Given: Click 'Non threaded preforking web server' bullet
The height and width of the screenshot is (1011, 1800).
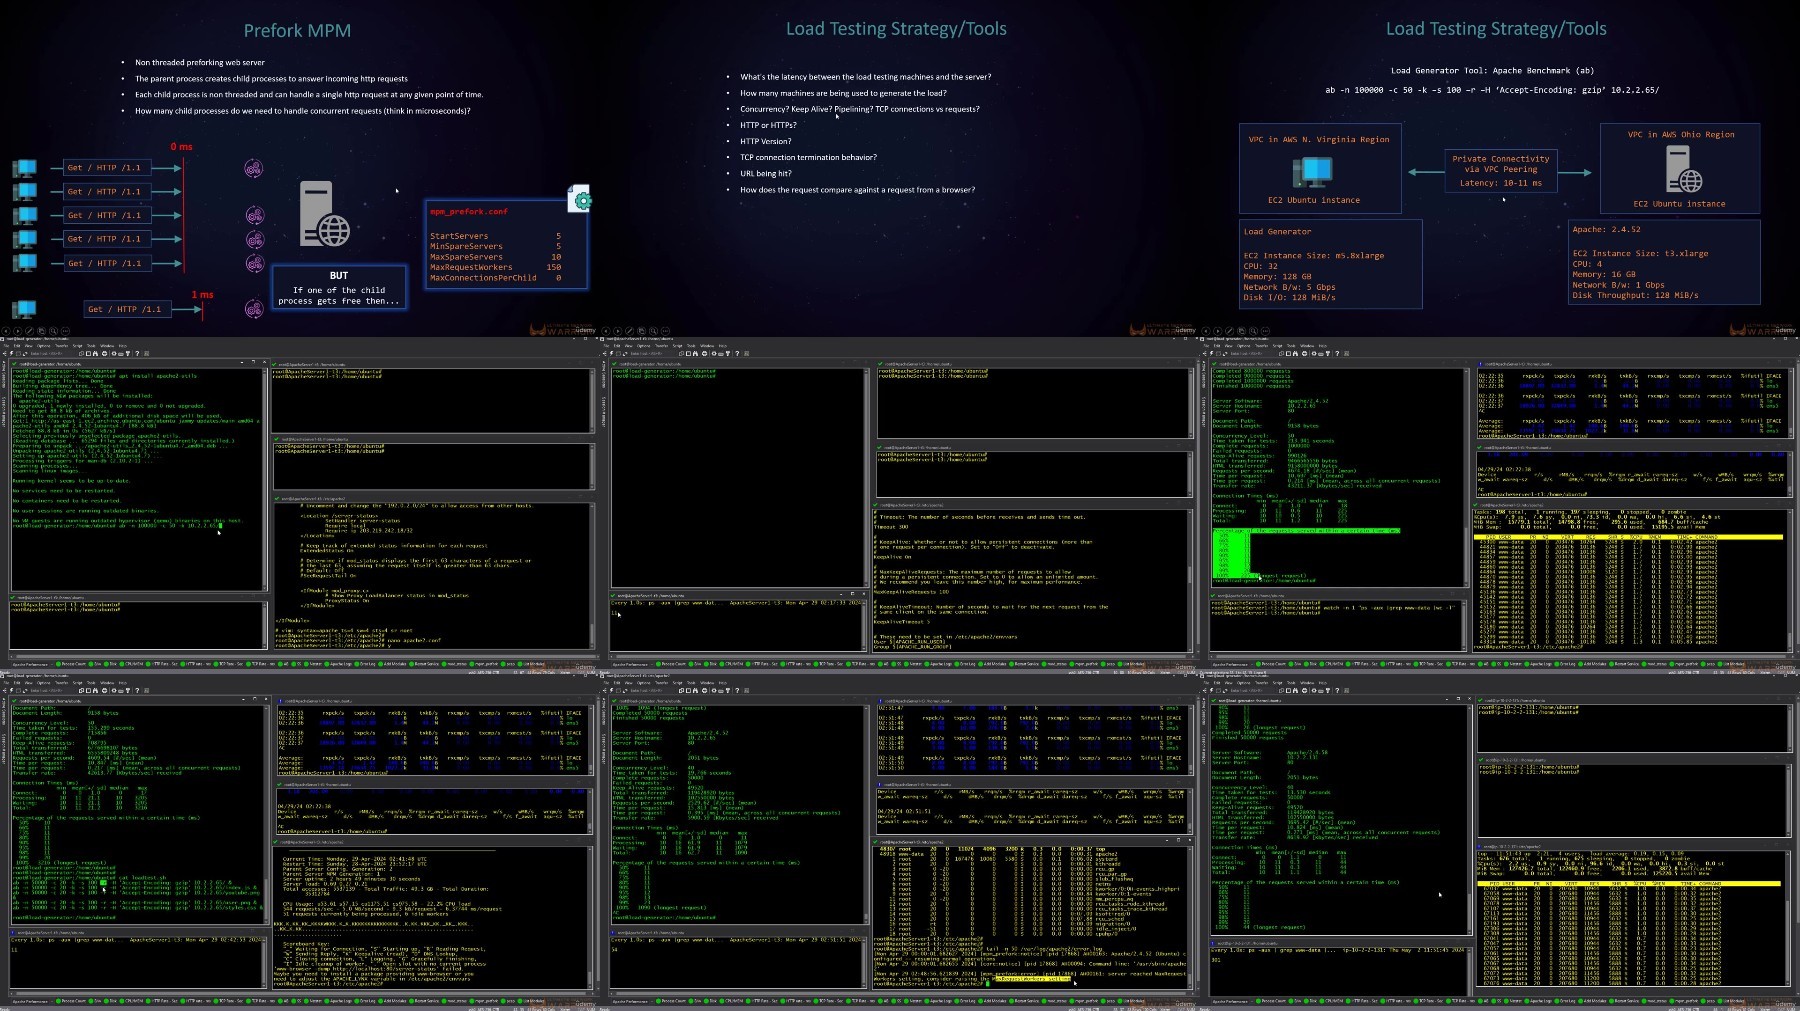Looking at the screenshot, I should click(x=200, y=62).
